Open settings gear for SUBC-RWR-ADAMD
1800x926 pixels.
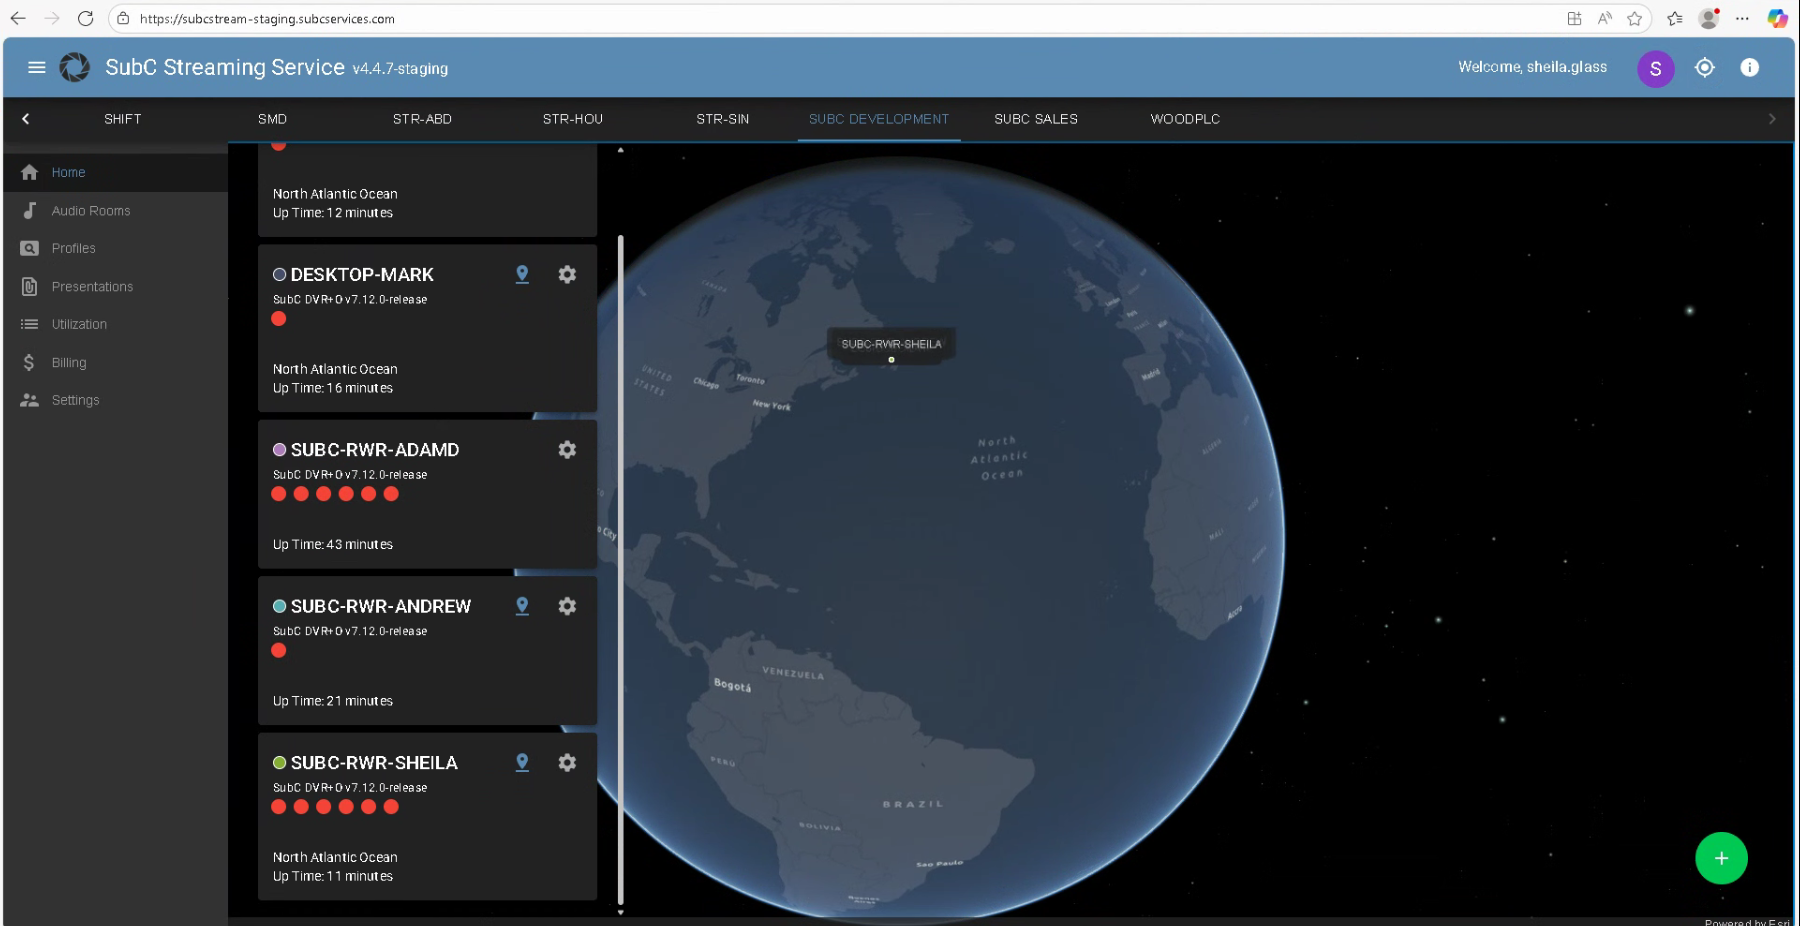[567, 450]
